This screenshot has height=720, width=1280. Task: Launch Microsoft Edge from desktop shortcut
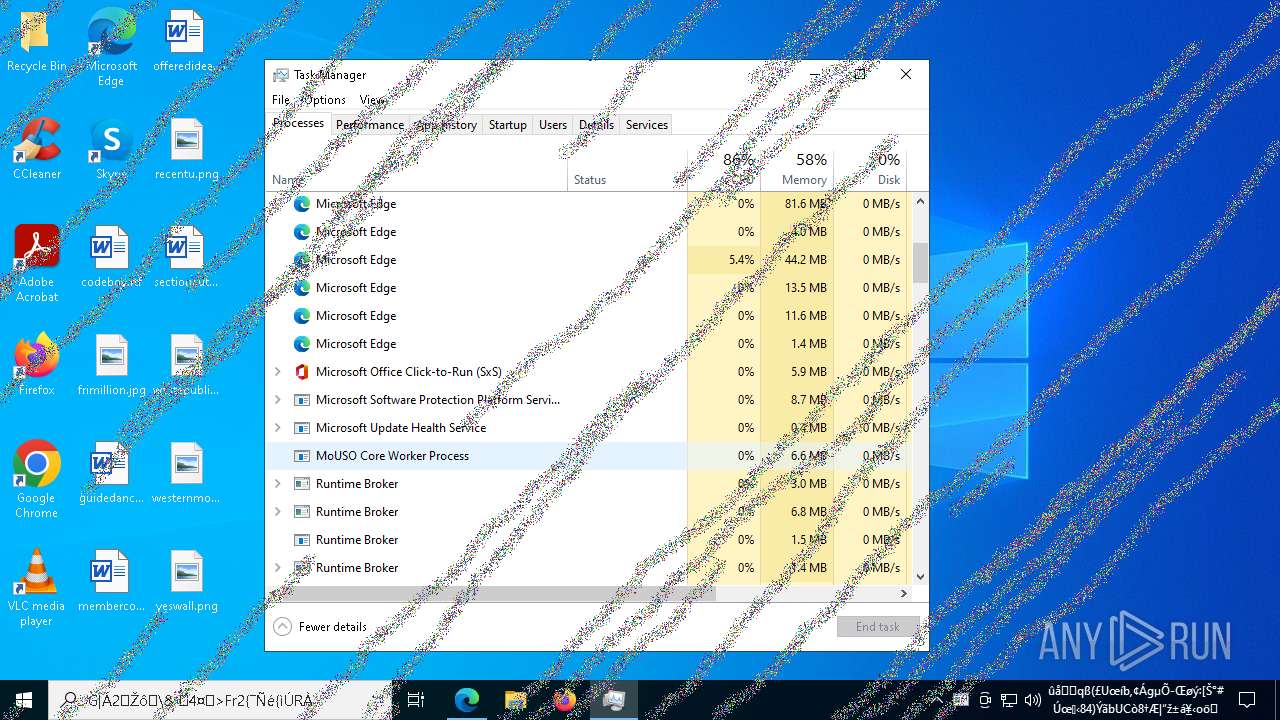pyautogui.click(x=111, y=48)
